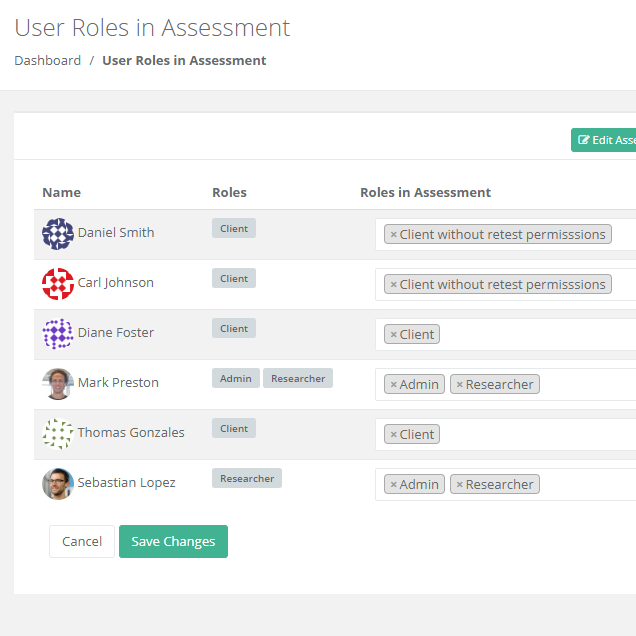The image size is (636, 636).
Task: Open Daniel Smith's assessment roles selector
Action: click(x=505, y=234)
